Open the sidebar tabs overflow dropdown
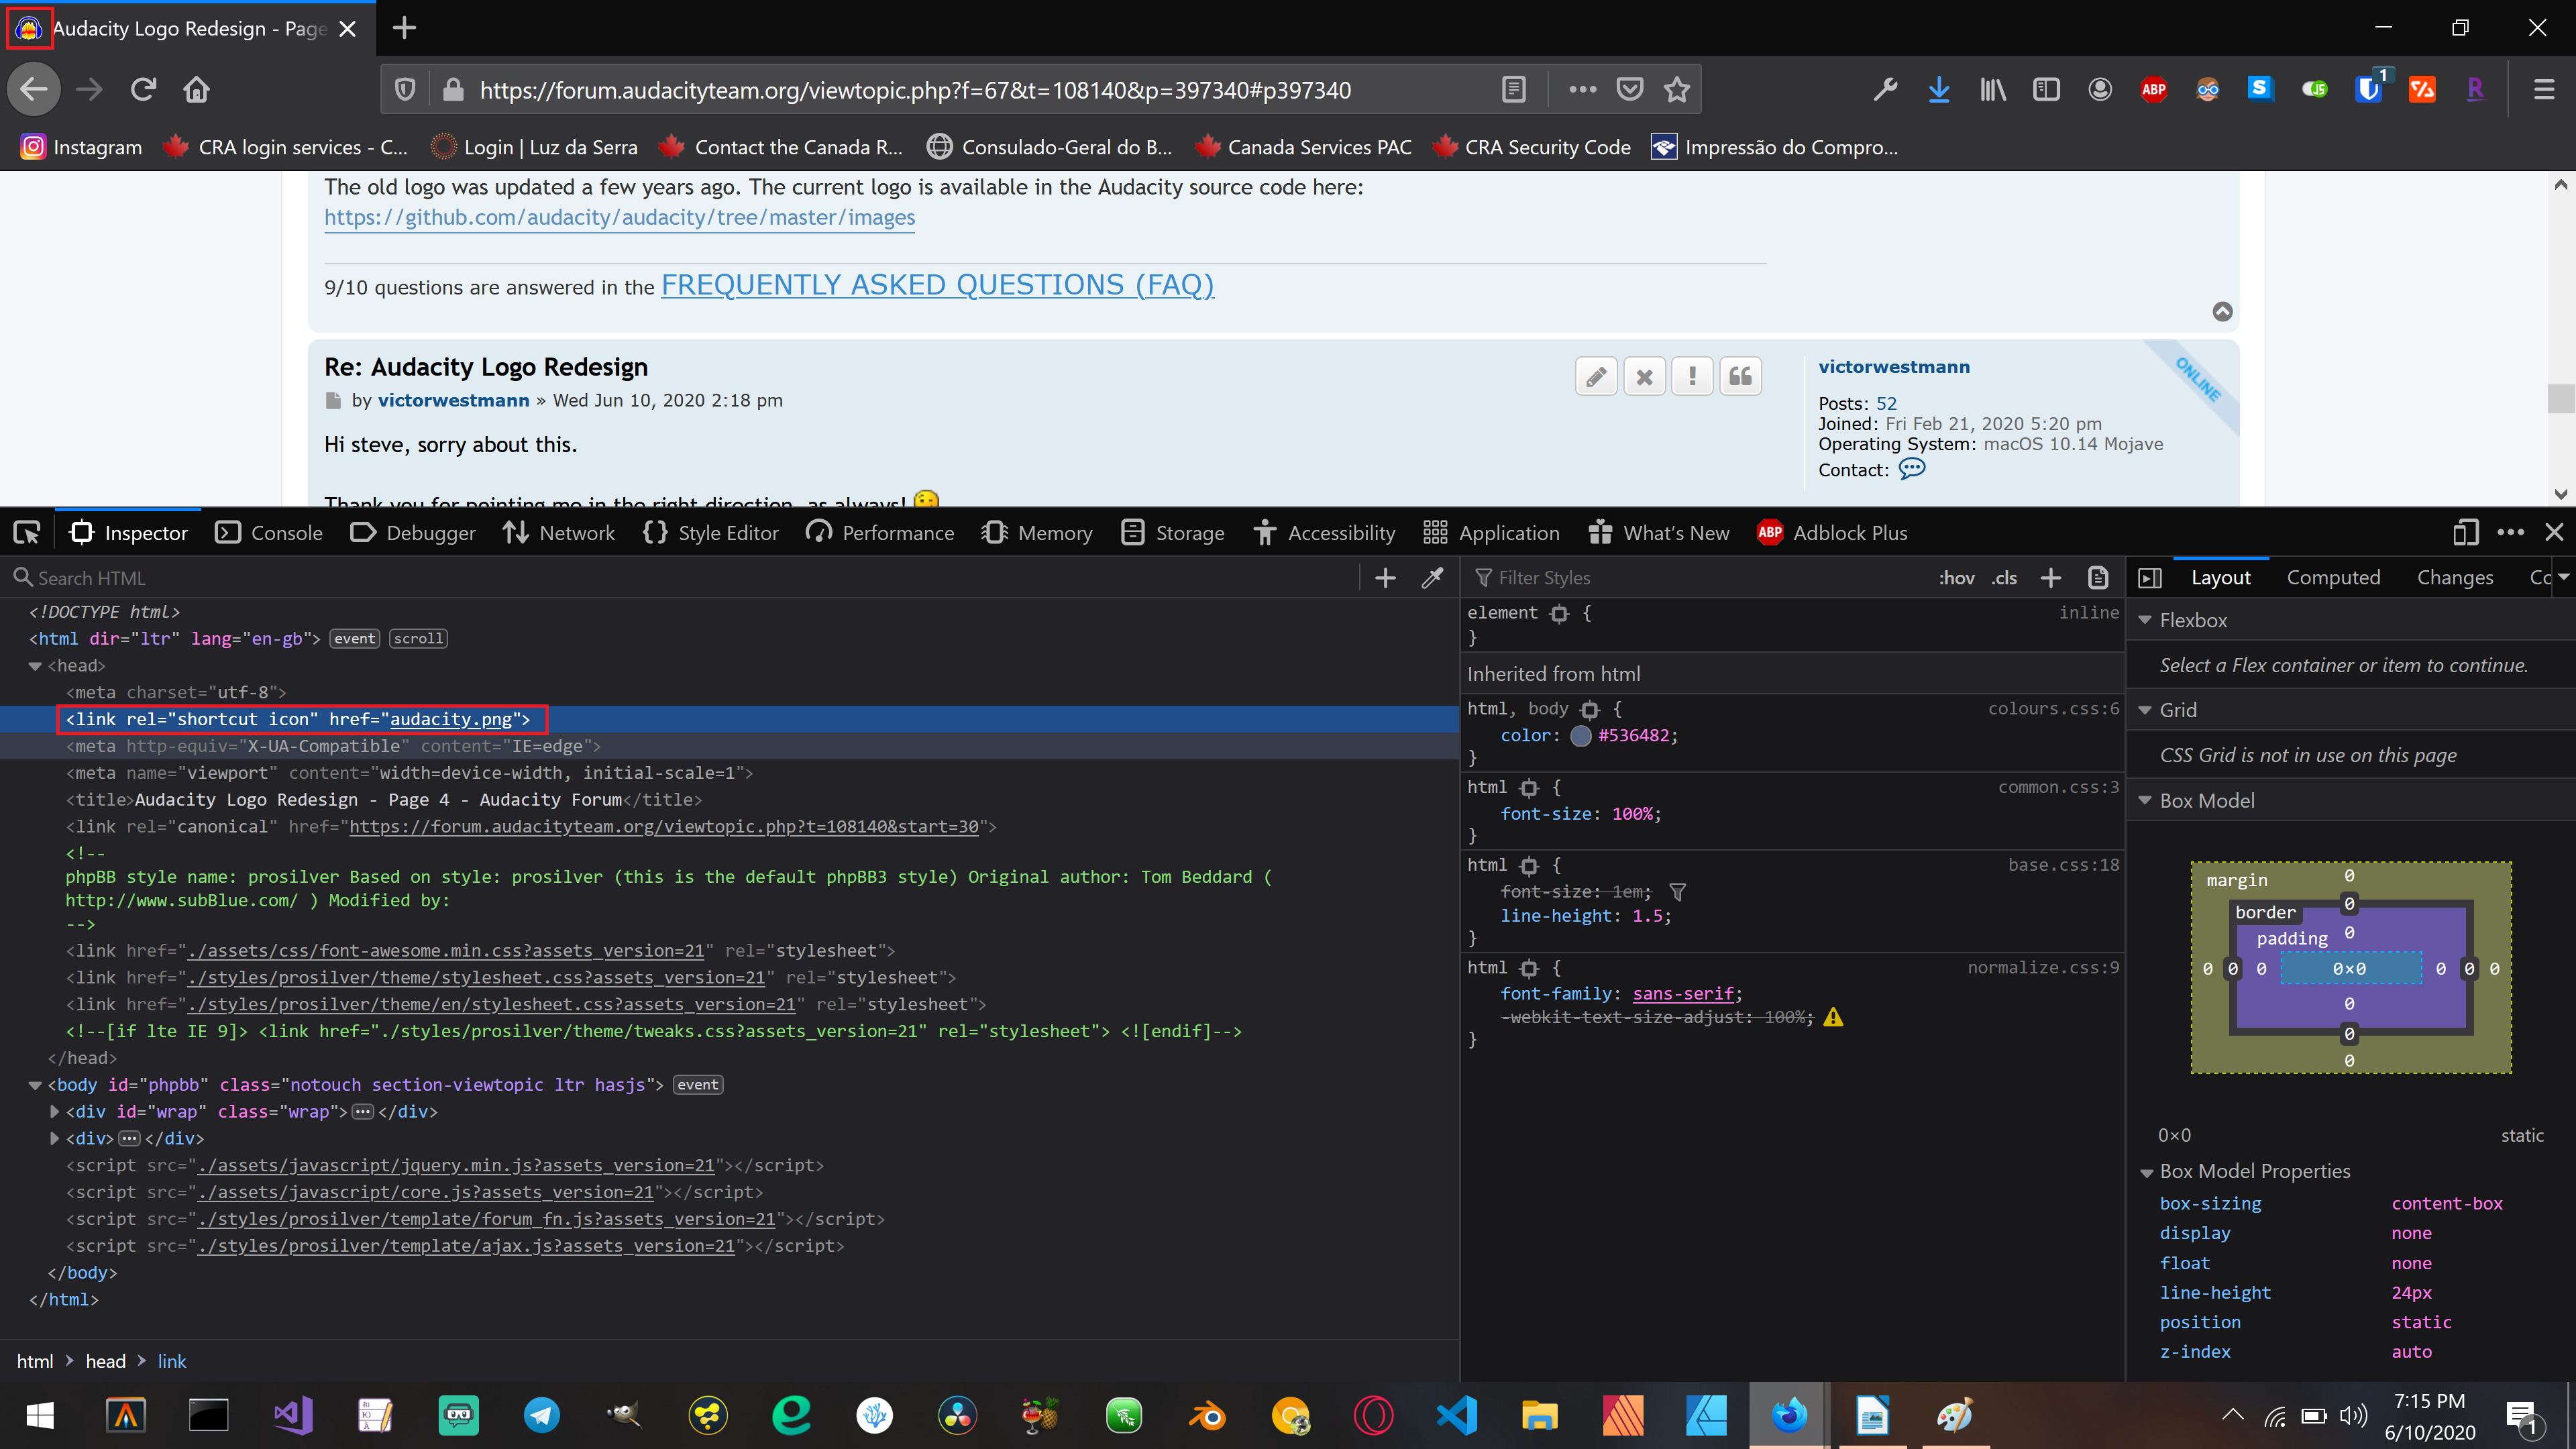 coord(2563,577)
